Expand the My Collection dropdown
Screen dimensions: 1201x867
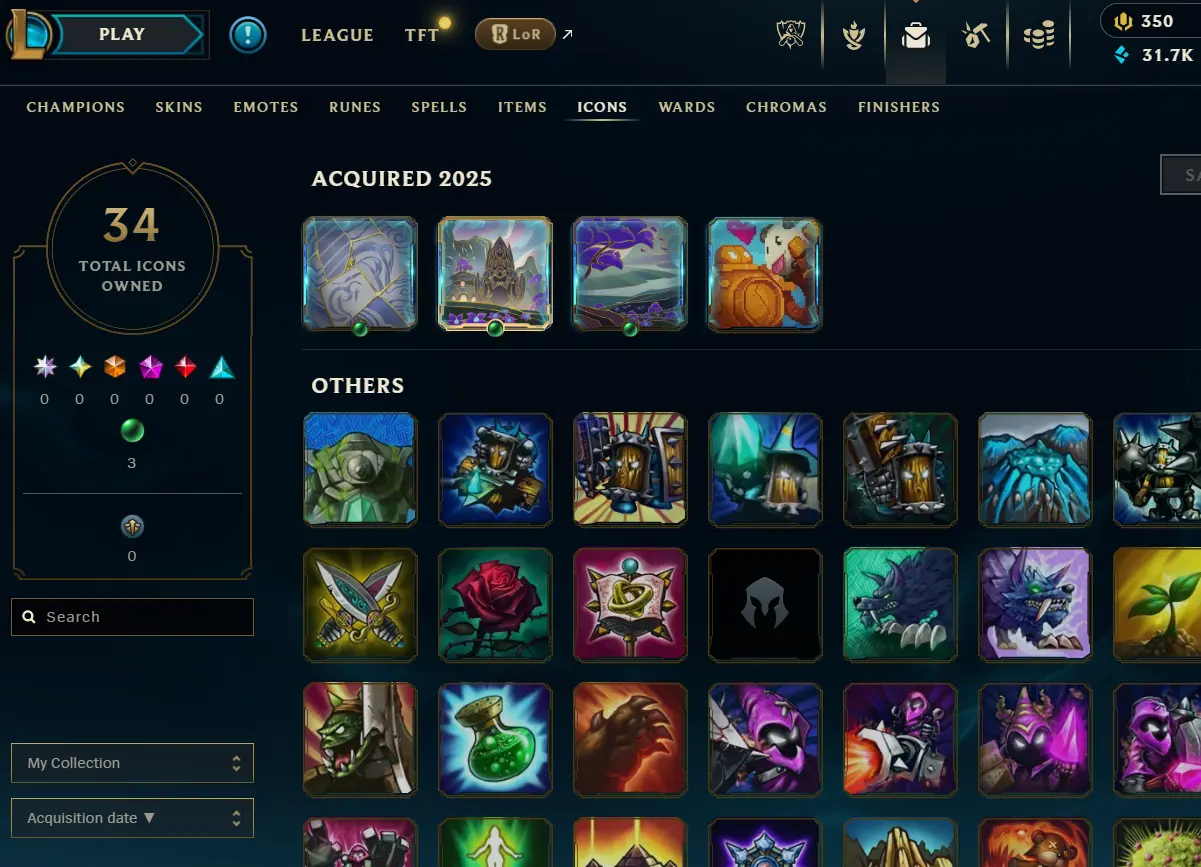pyautogui.click(x=132, y=763)
